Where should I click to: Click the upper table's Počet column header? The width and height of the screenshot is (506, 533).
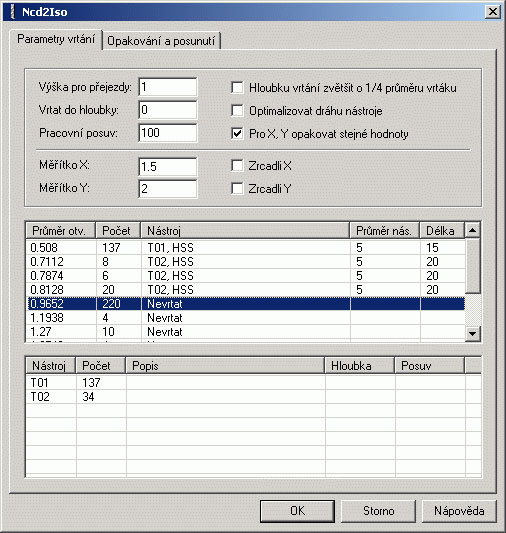[x=118, y=231]
